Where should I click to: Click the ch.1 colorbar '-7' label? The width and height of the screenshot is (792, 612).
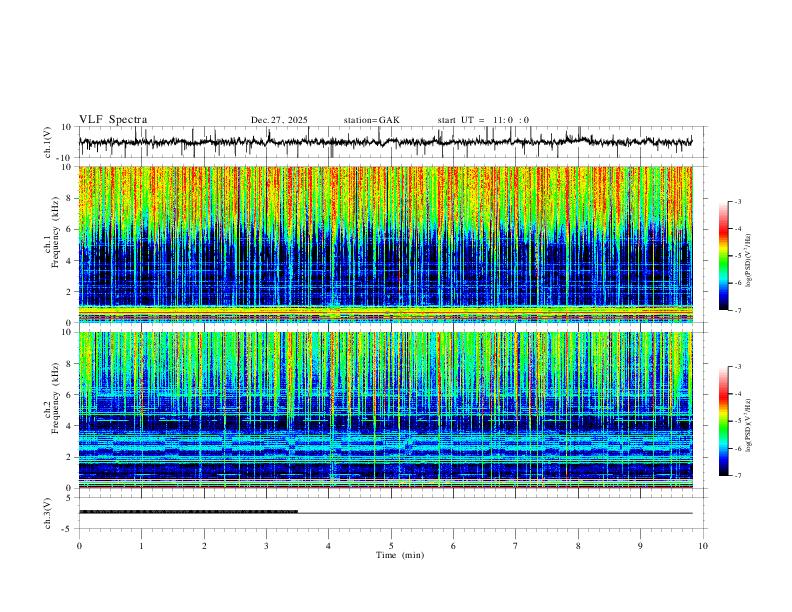[x=737, y=310]
